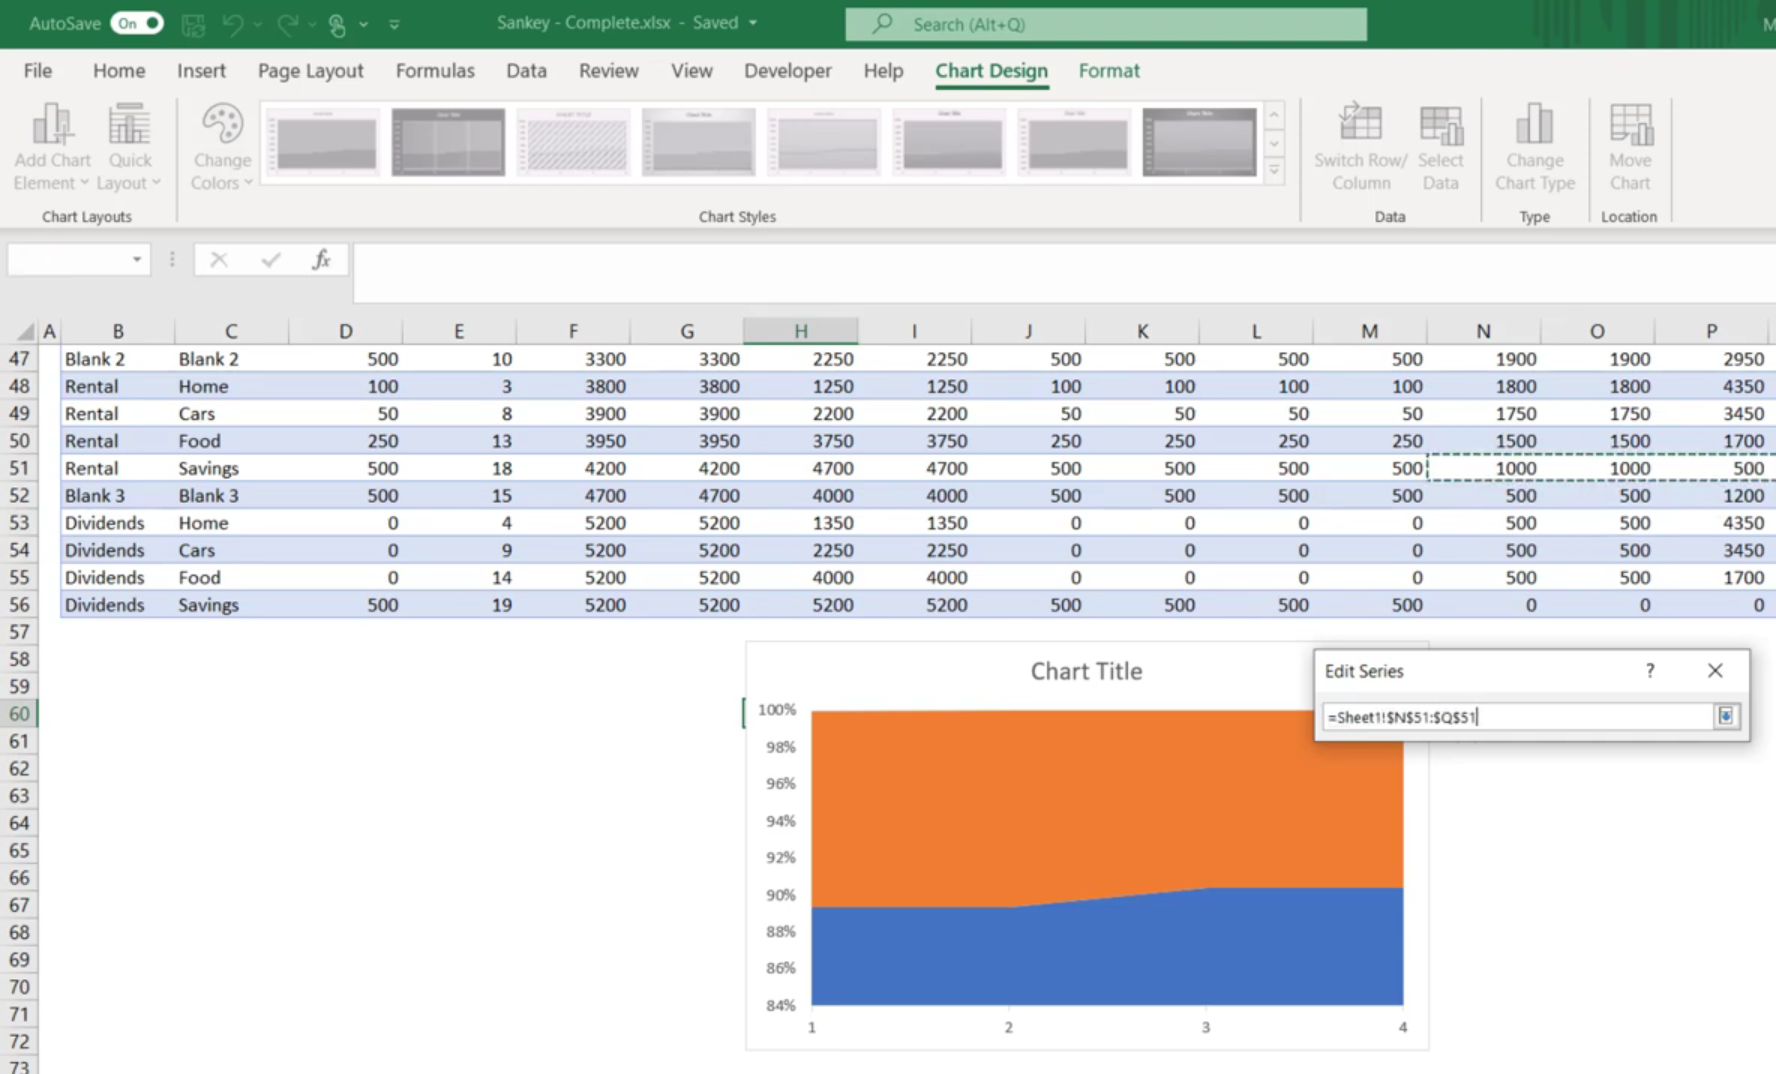This screenshot has width=1776, height=1074.
Task: Open the Formulas tab
Action: (435, 71)
